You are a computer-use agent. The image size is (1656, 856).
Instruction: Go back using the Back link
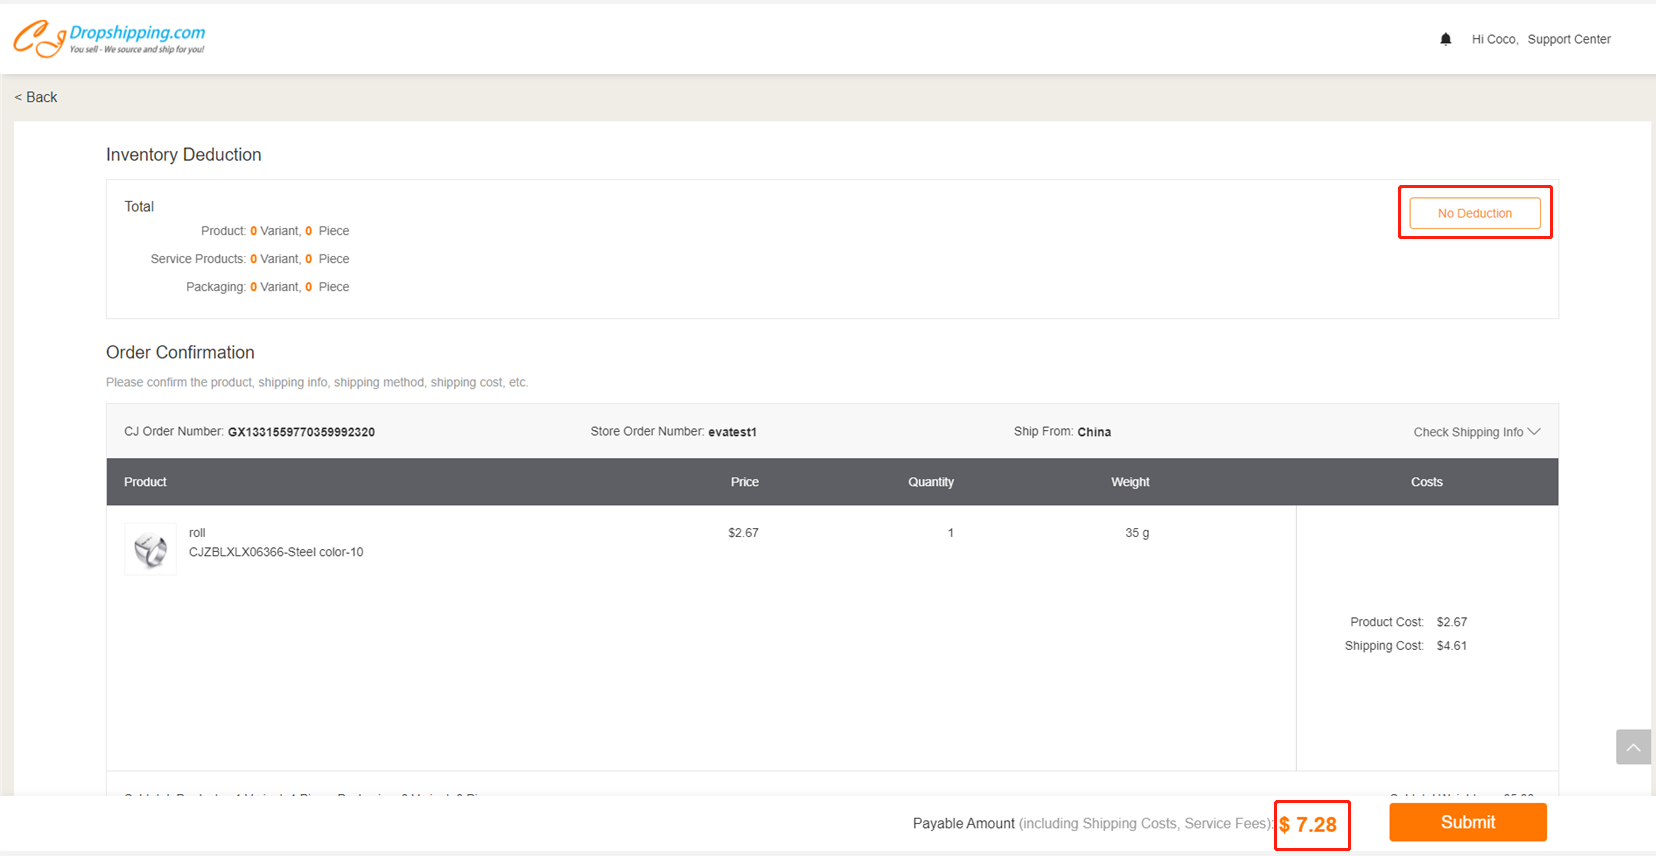[36, 97]
